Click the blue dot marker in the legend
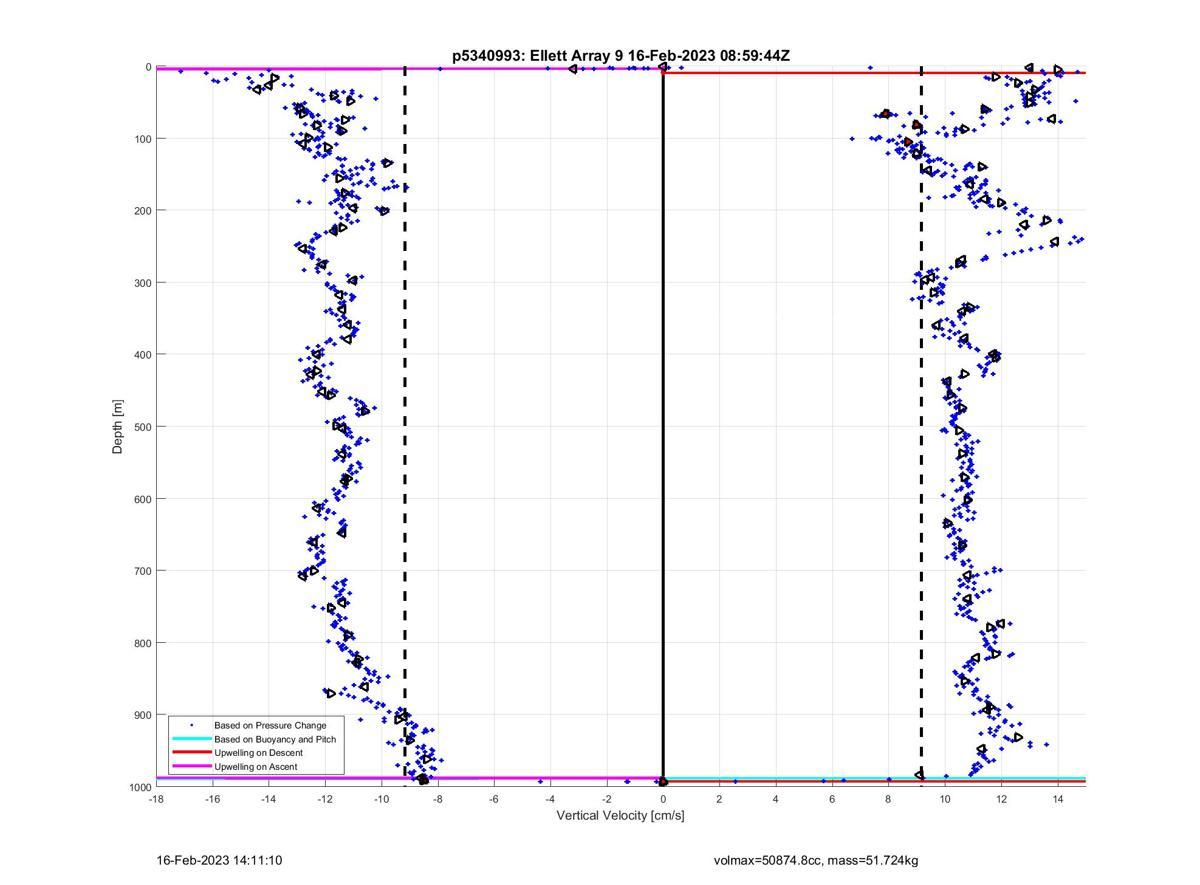The image size is (1200, 885). 191,725
